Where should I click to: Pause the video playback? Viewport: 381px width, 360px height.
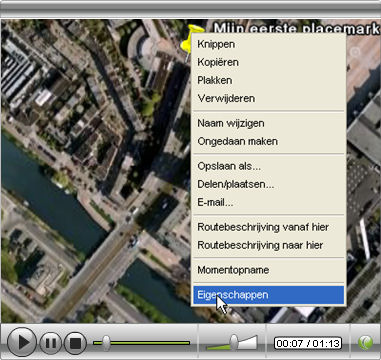[x=51, y=343]
